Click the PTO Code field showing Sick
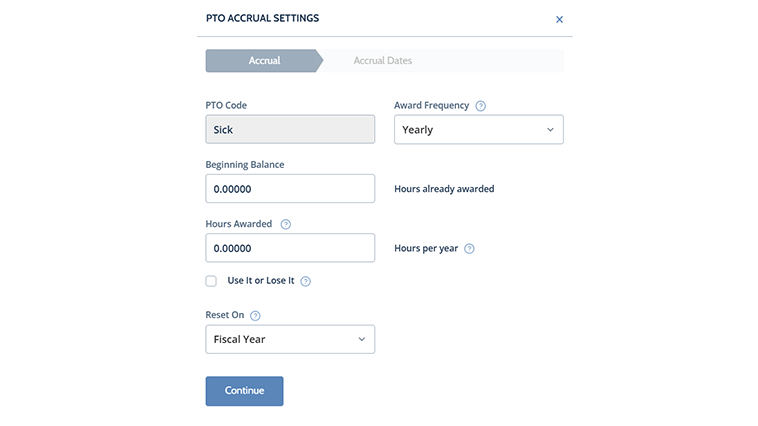Image resolution: width=758 pixels, height=426 pixels. pyautogui.click(x=290, y=130)
